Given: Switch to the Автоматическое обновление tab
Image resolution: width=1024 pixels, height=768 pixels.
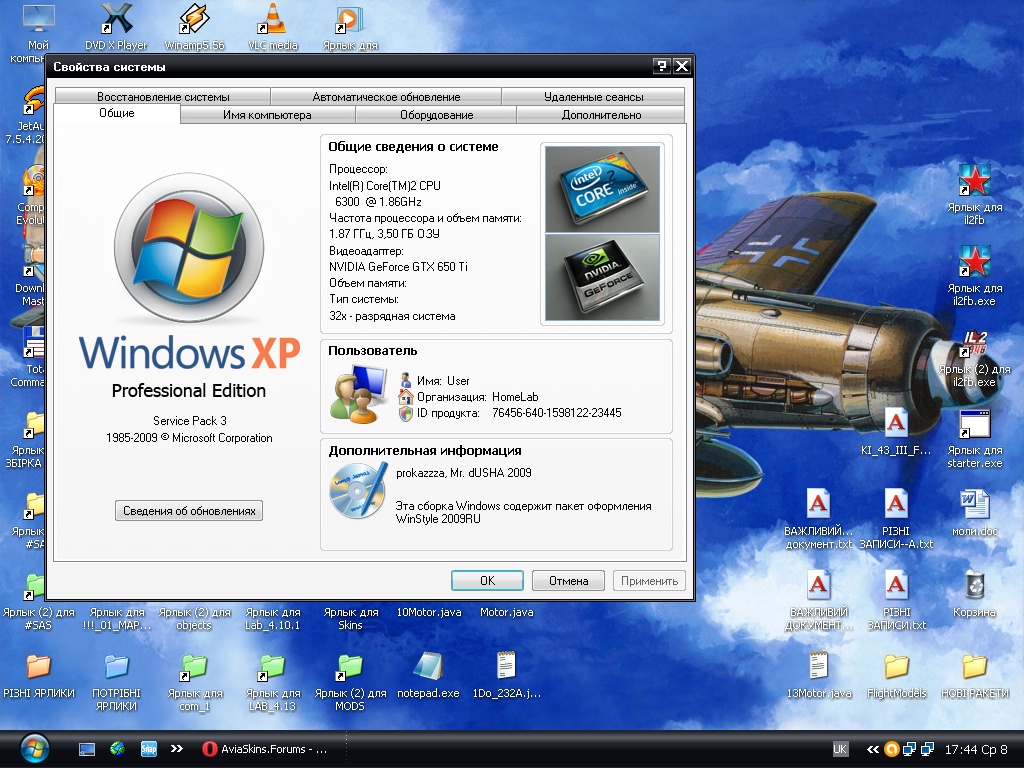Looking at the screenshot, I should (x=387, y=97).
